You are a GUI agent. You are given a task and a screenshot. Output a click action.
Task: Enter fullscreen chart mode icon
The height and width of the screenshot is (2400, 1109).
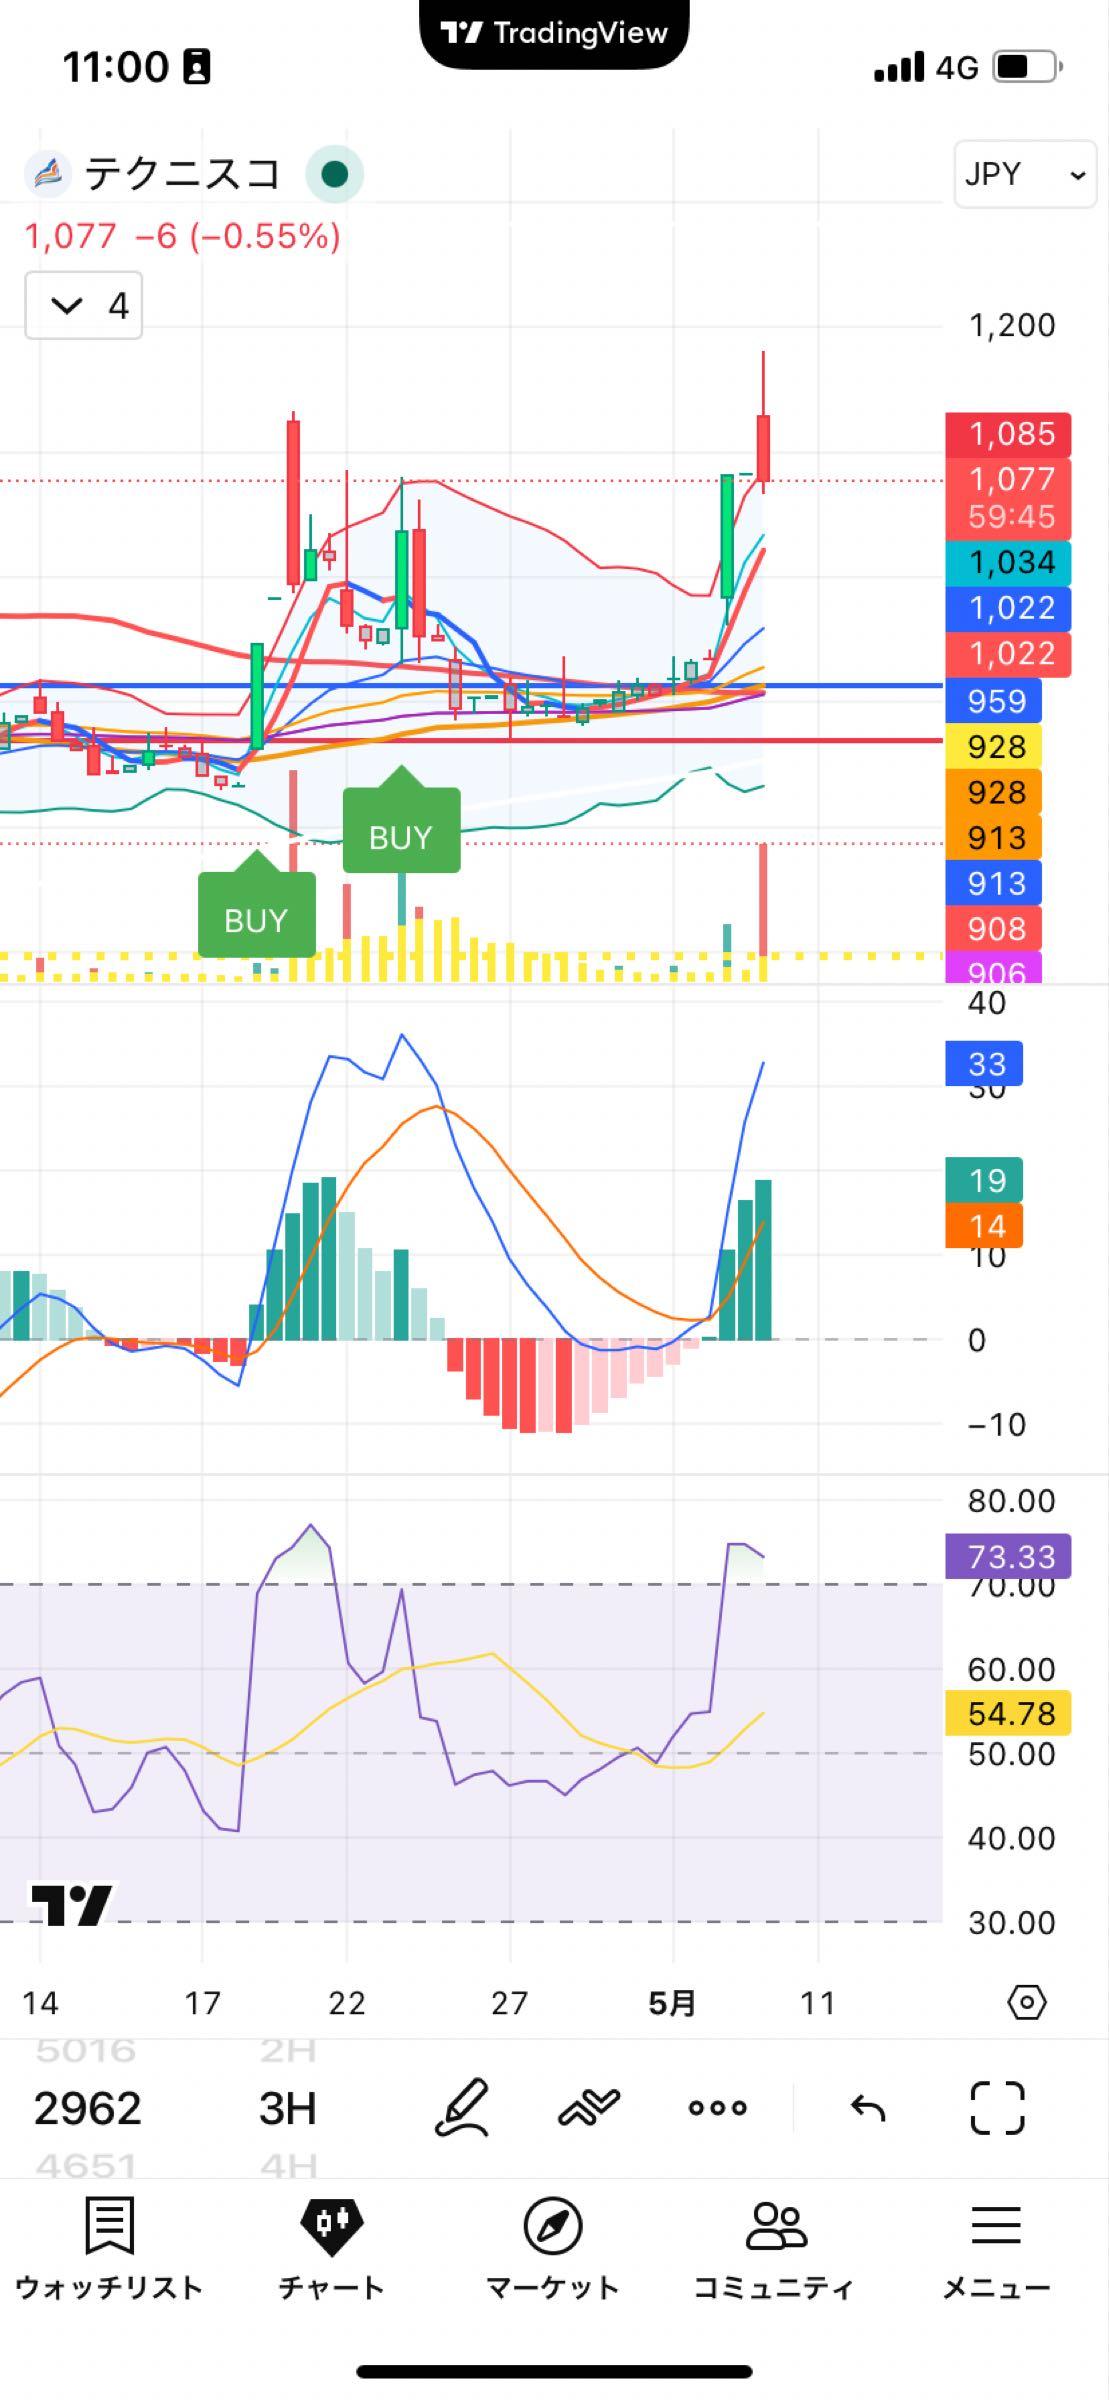pos(998,2108)
